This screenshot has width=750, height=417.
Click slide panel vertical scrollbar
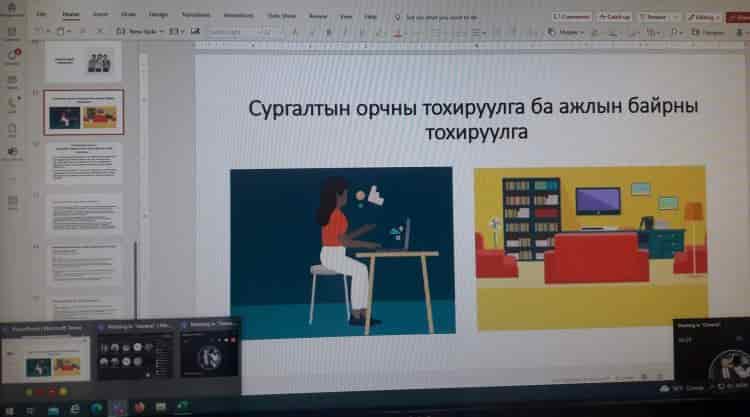tap(135, 280)
